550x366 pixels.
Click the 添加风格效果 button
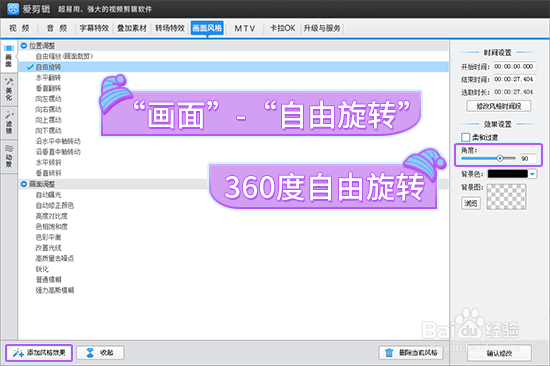pyautogui.click(x=39, y=352)
